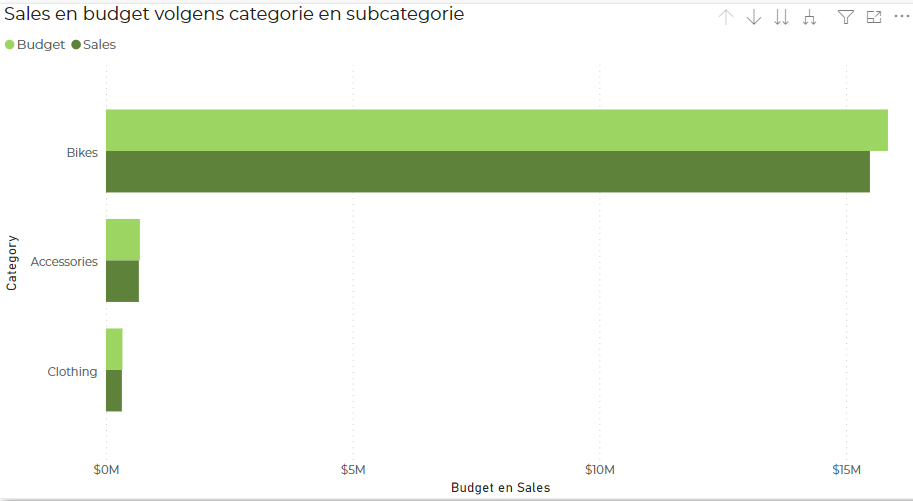
Task: Go to next hierarchy level icon
Action: pos(781,17)
